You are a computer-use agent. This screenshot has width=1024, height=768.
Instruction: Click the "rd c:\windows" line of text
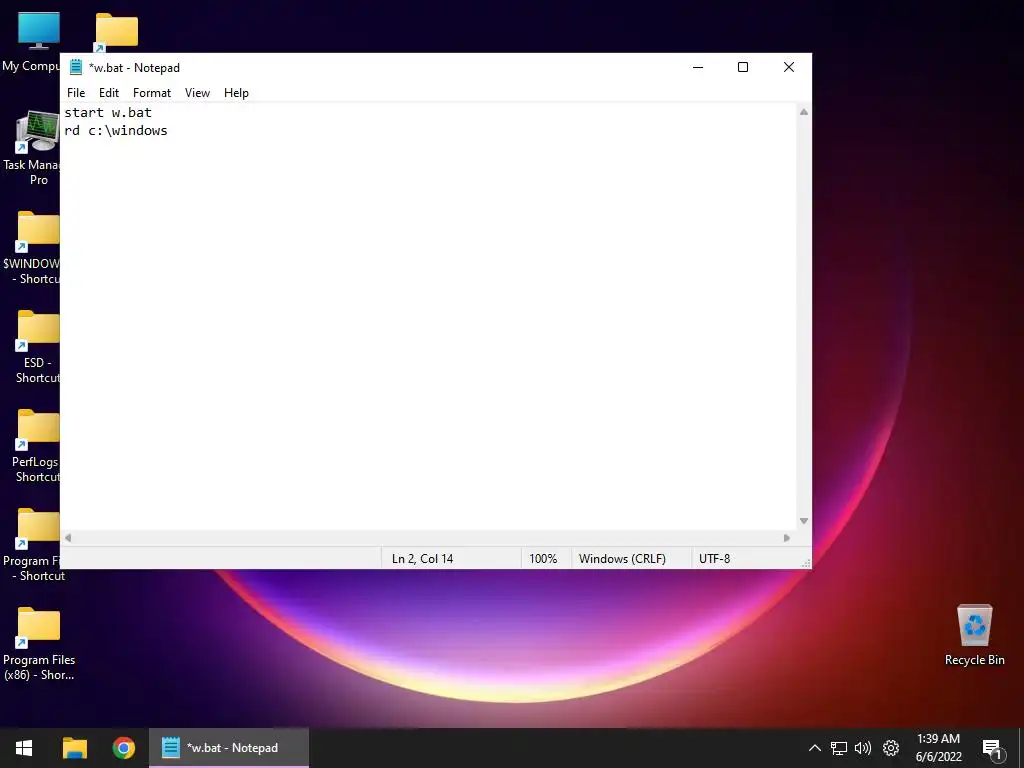116,131
